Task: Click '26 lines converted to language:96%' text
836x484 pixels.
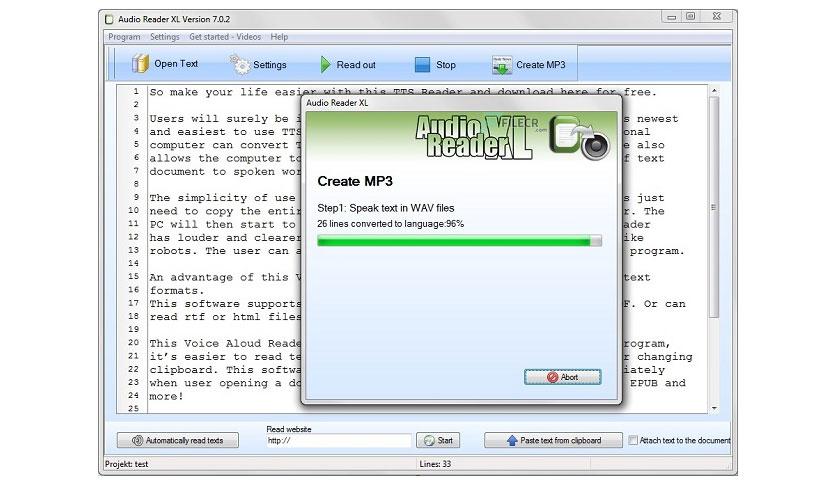Action: pos(390,224)
